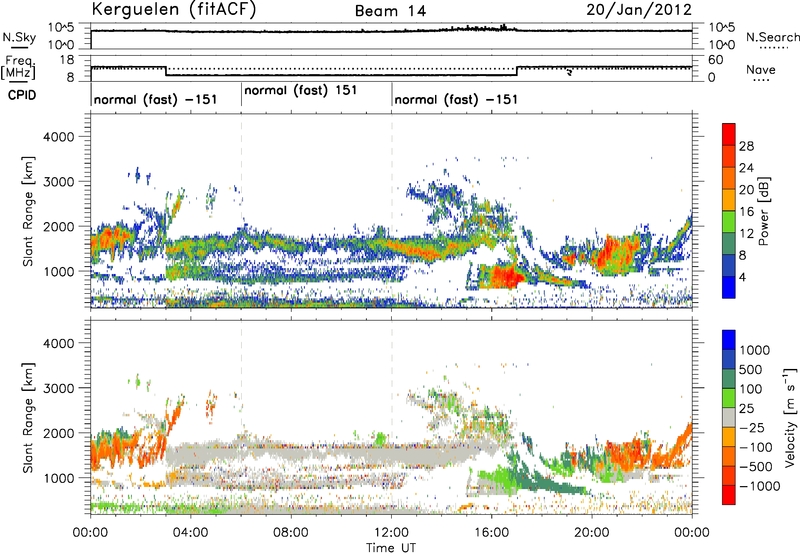
Task: Click the 20/Jan/2012 date label
Action: pos(639,10)
